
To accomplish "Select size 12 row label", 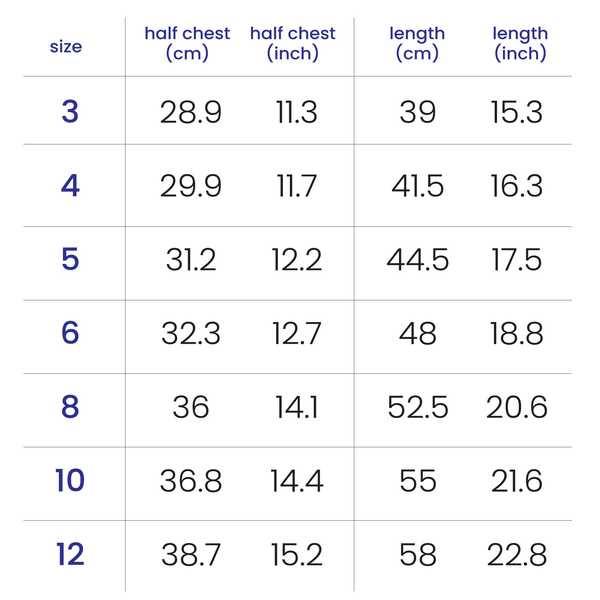I will [x=70, y=554].
